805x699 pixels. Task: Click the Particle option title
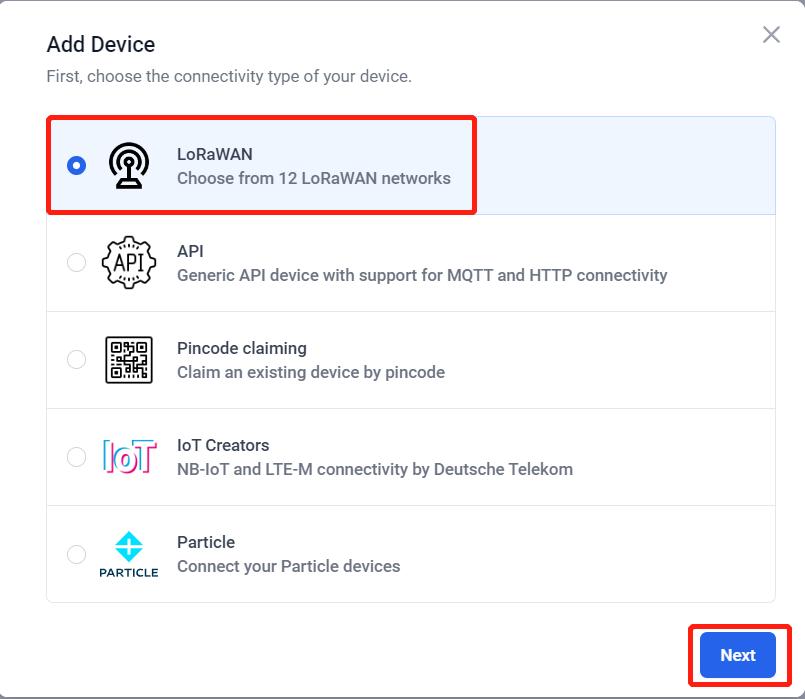pyautogui.click(x=205, y=542)
